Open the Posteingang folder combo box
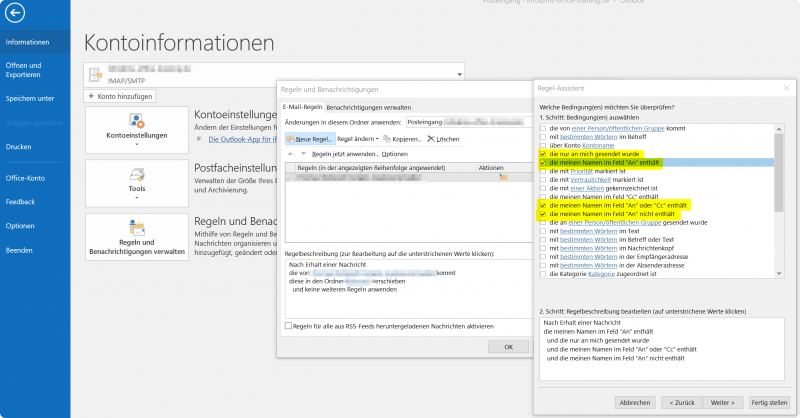Screen dimensions: 800x418 [468, 122]
